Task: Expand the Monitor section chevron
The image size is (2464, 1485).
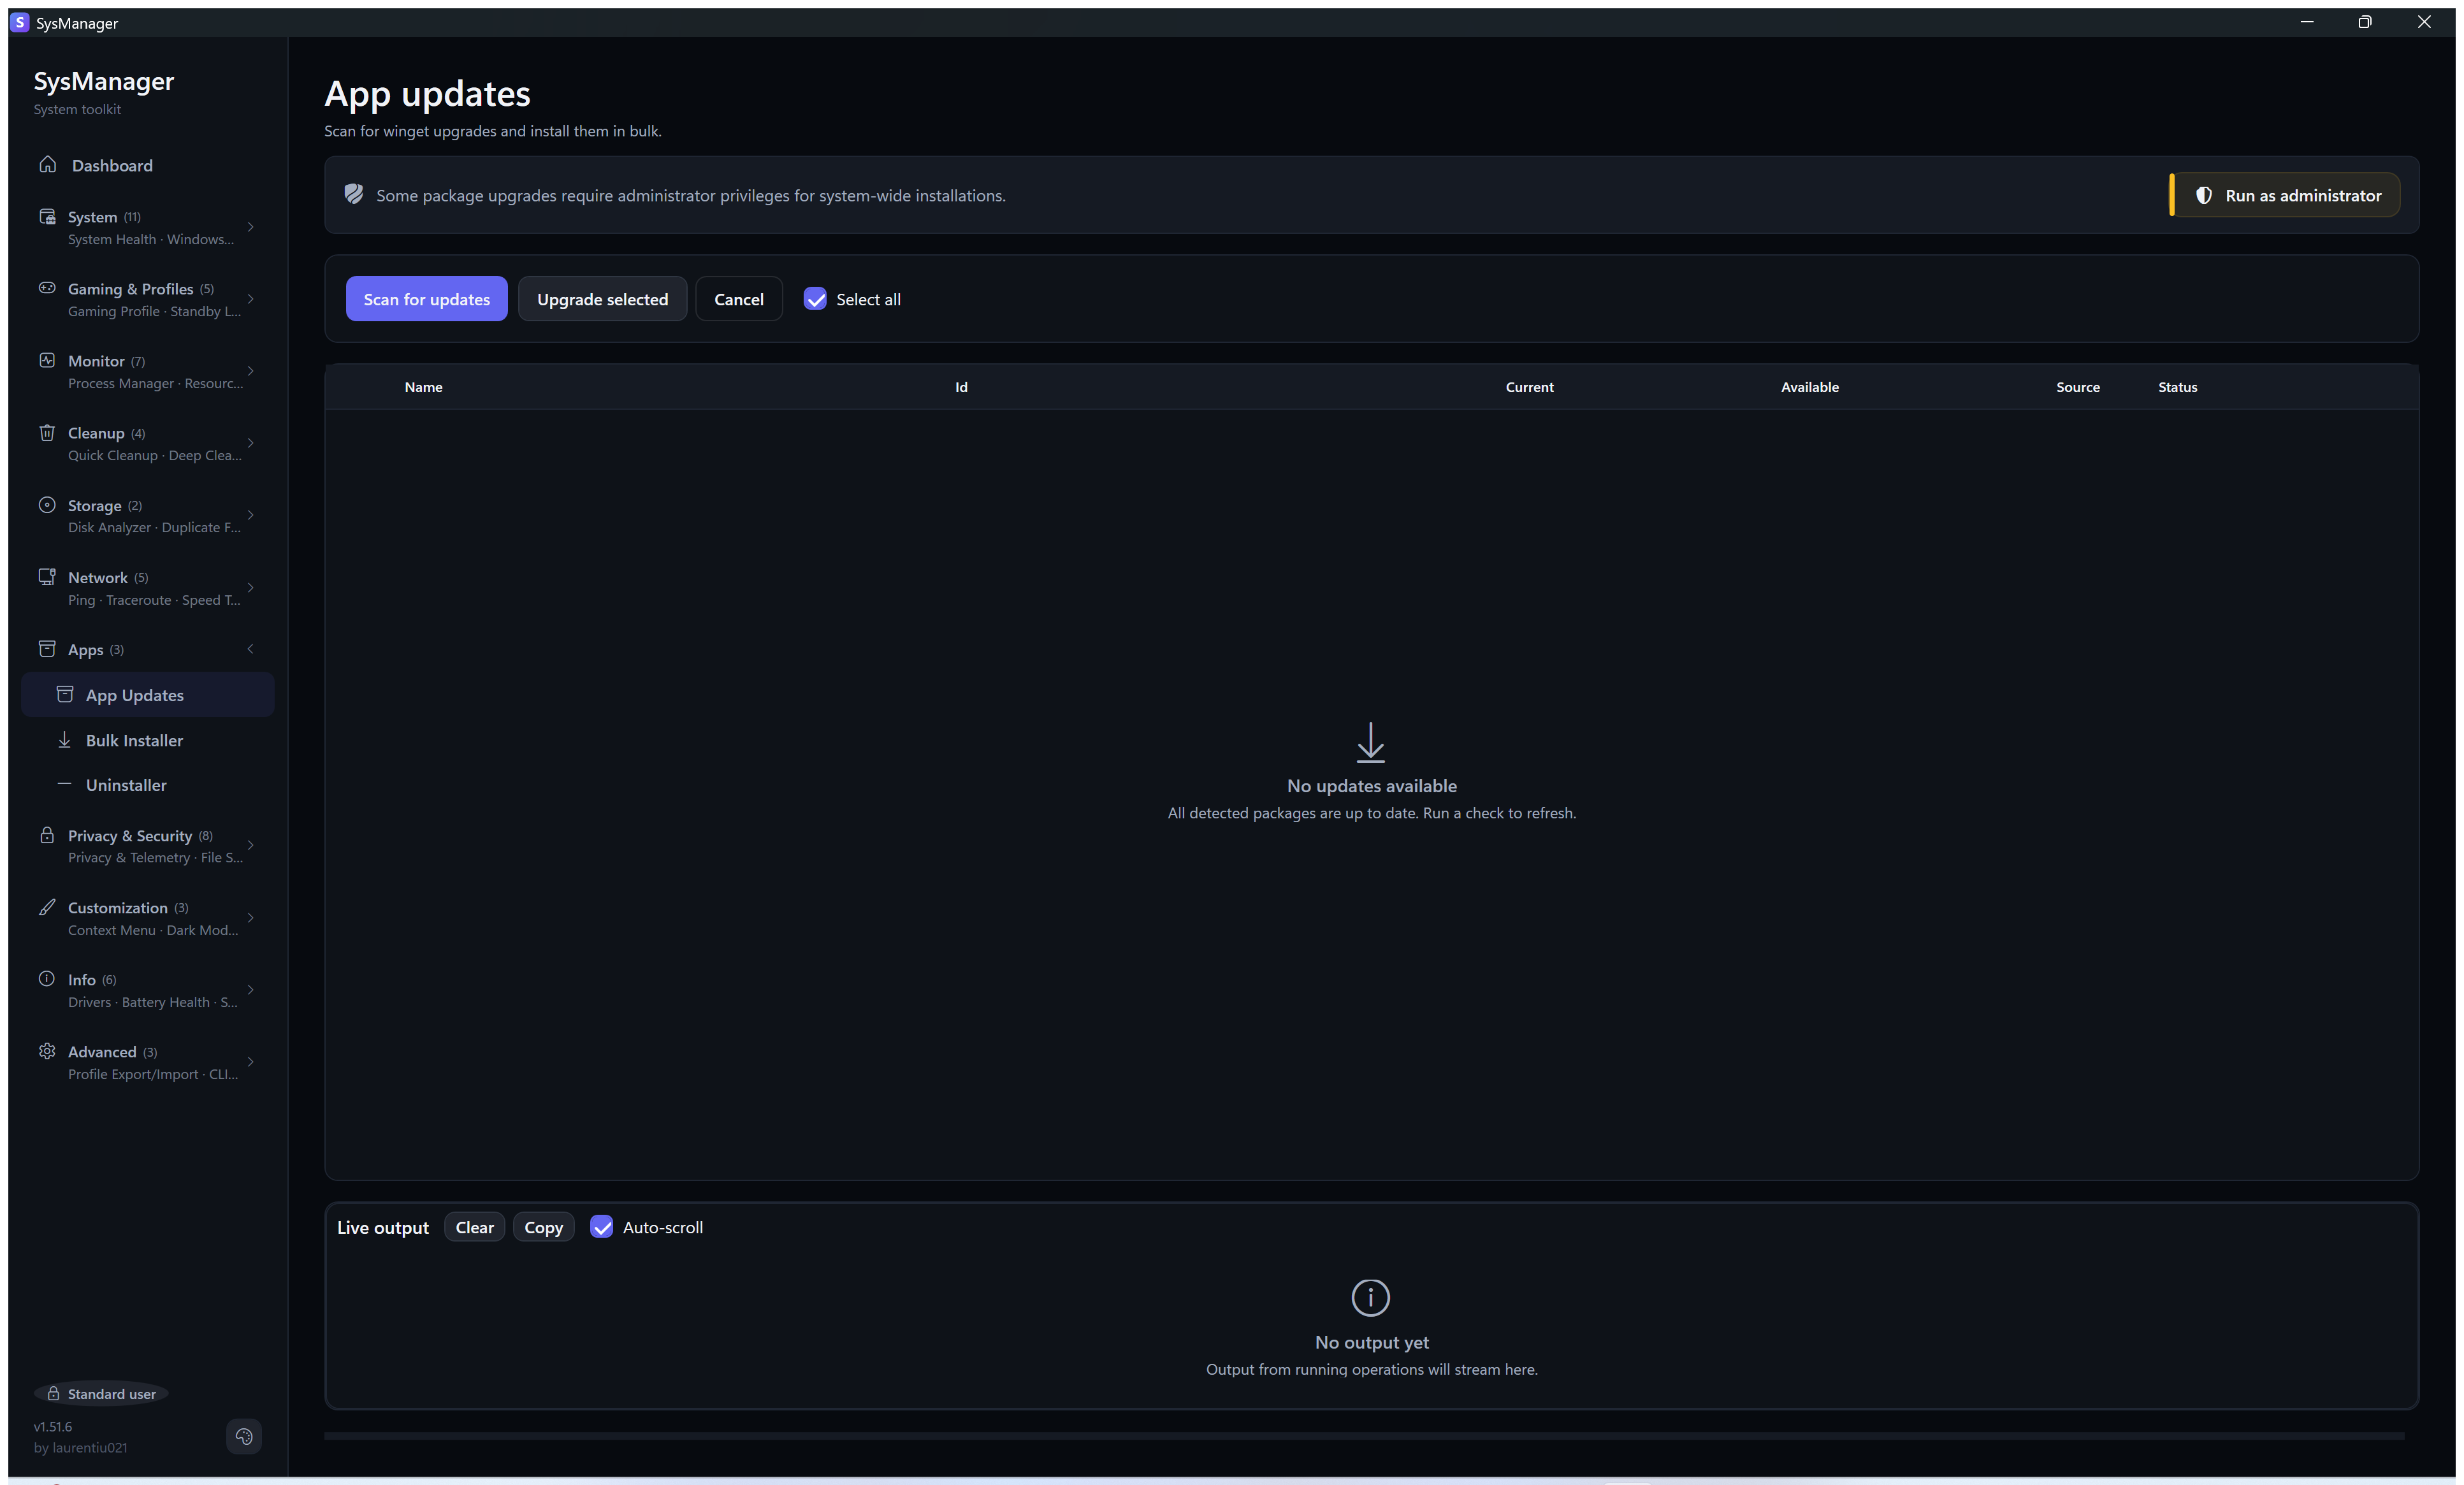Action: (x=251, y=371)
